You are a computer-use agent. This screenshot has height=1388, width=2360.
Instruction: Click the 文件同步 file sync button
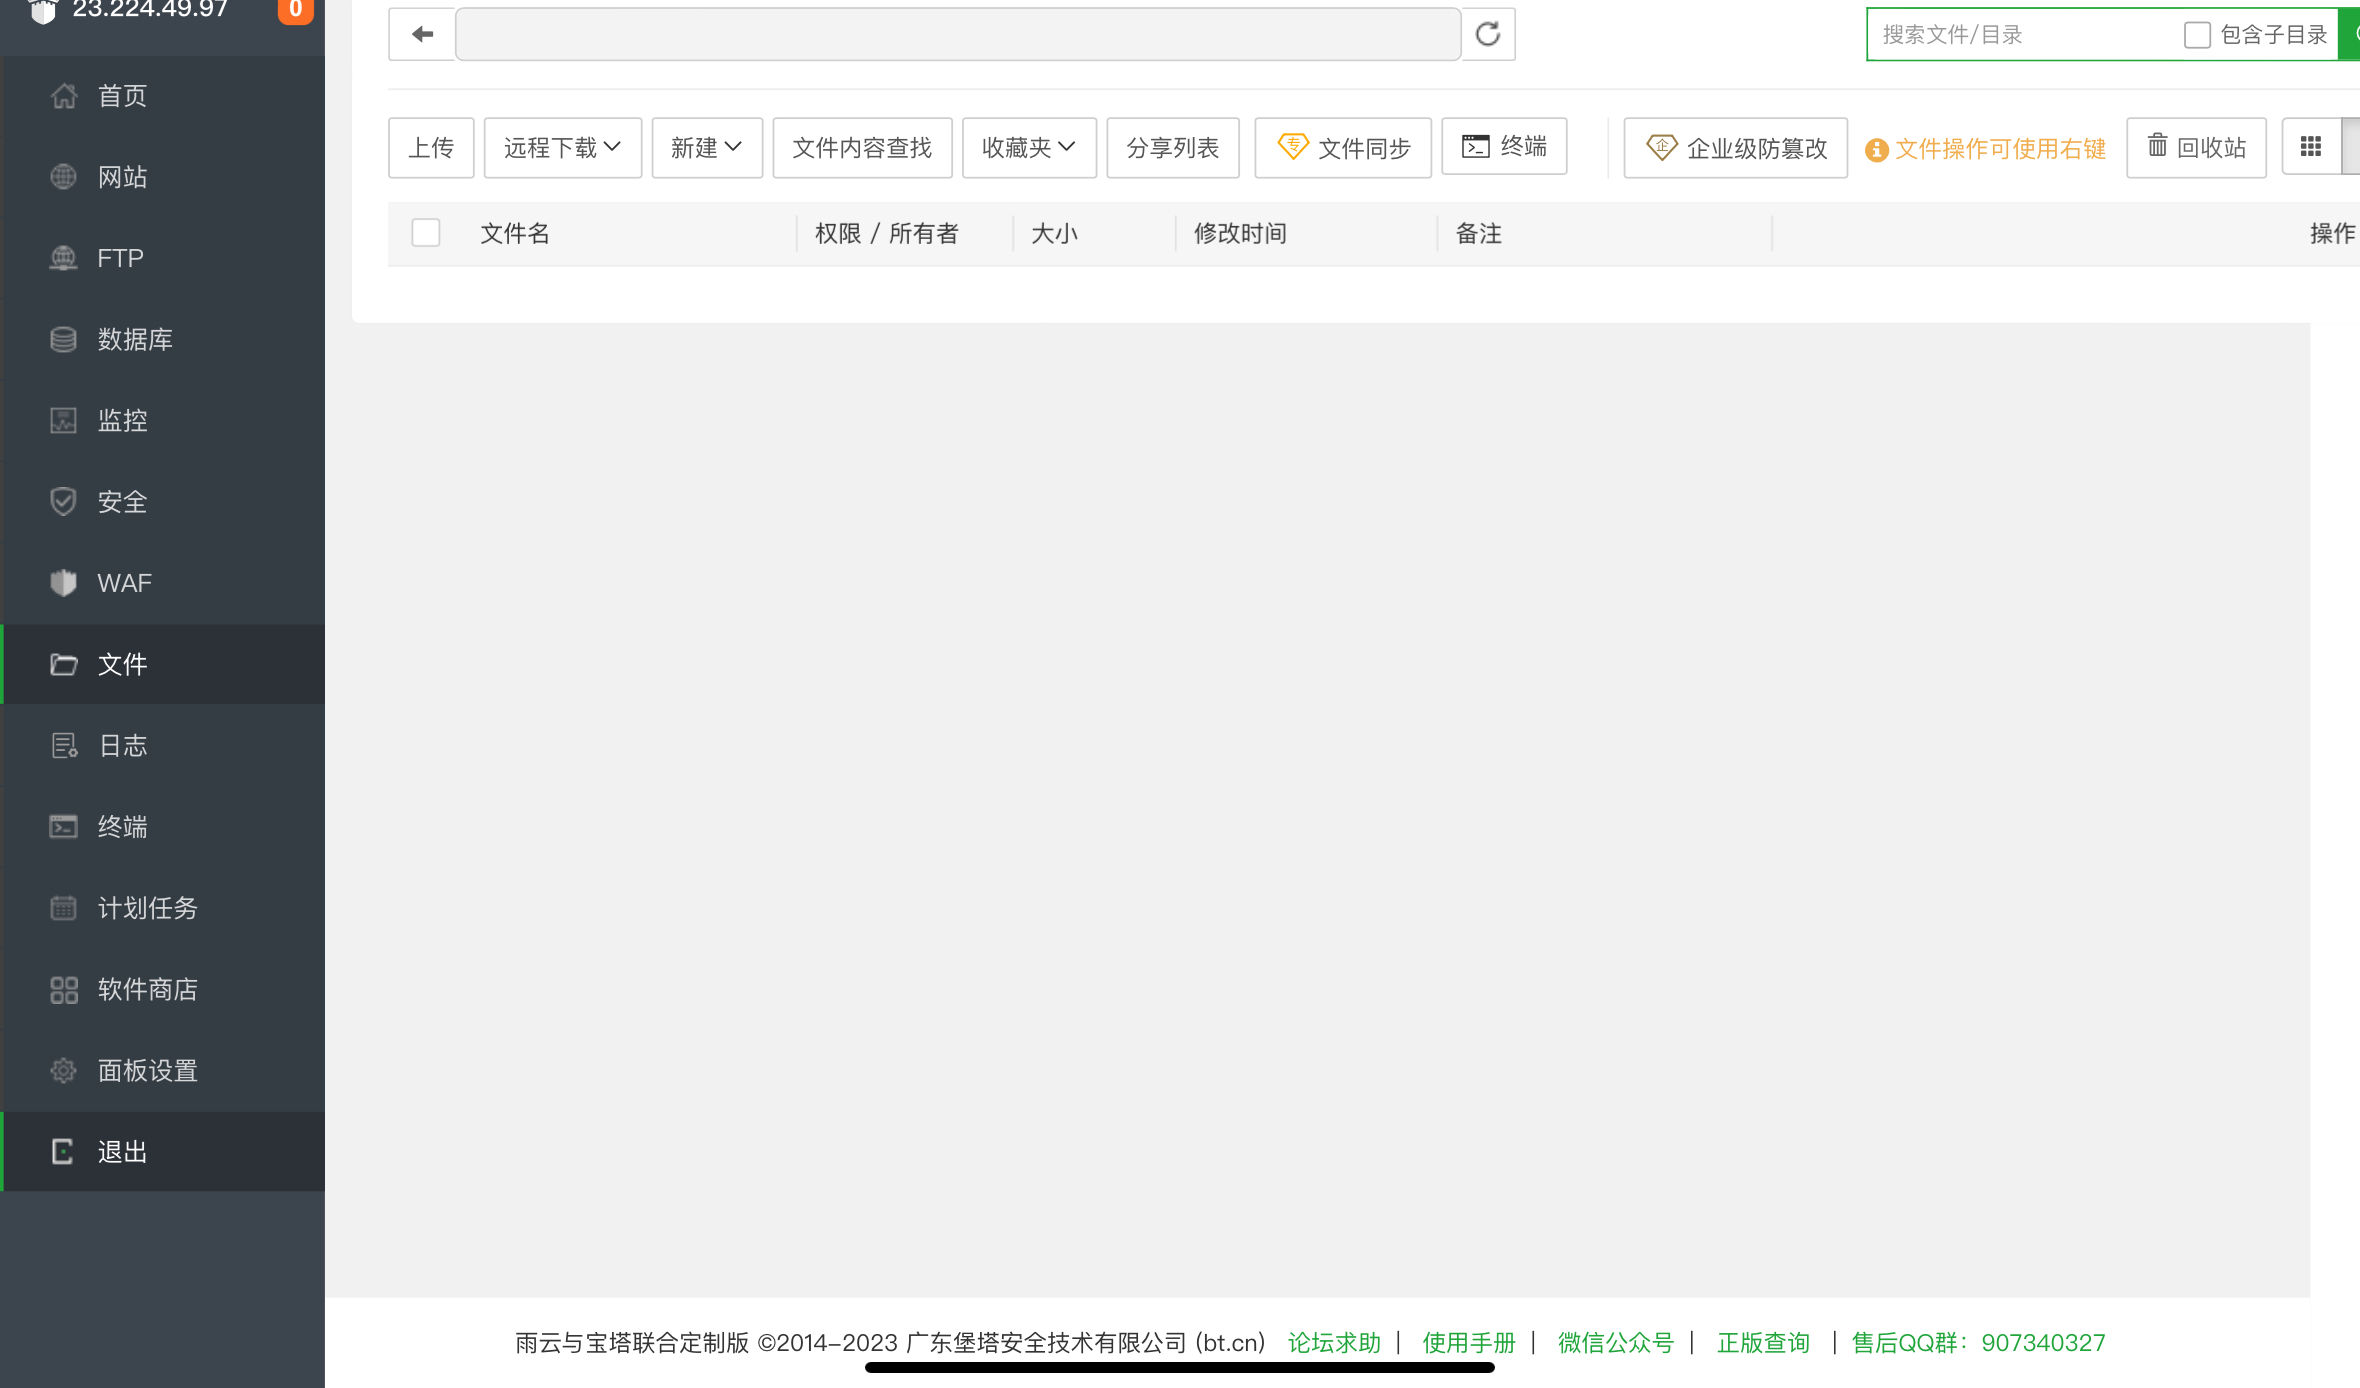[x=1343, y=148]
